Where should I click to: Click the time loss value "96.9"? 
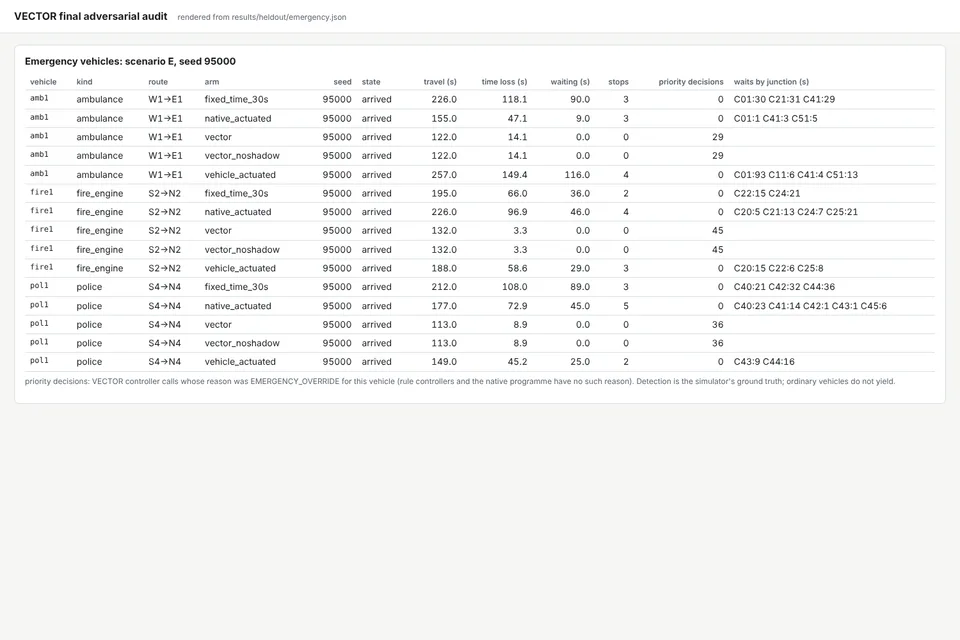517,212
